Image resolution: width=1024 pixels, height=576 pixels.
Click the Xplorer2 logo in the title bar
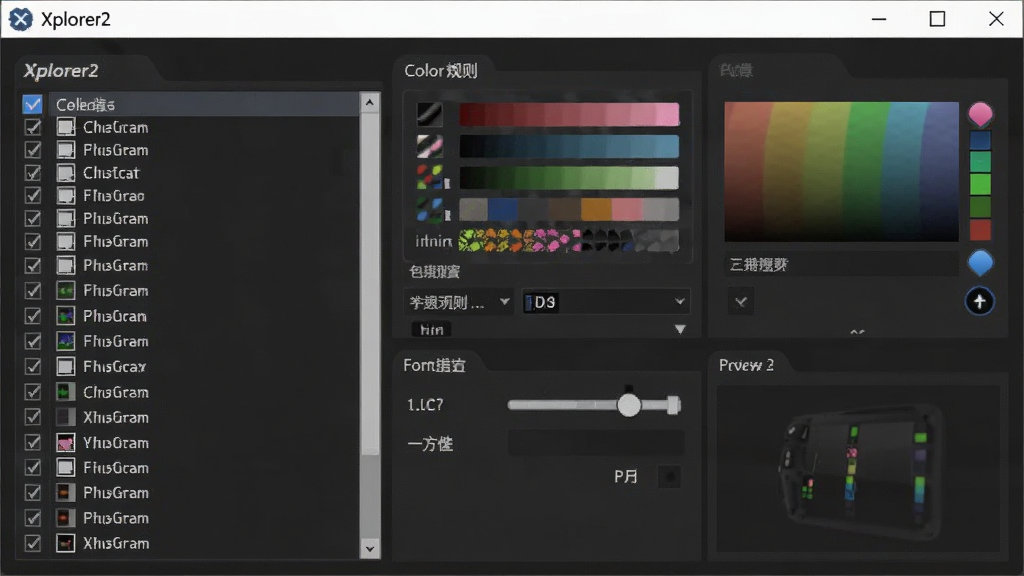coord(20,19)
